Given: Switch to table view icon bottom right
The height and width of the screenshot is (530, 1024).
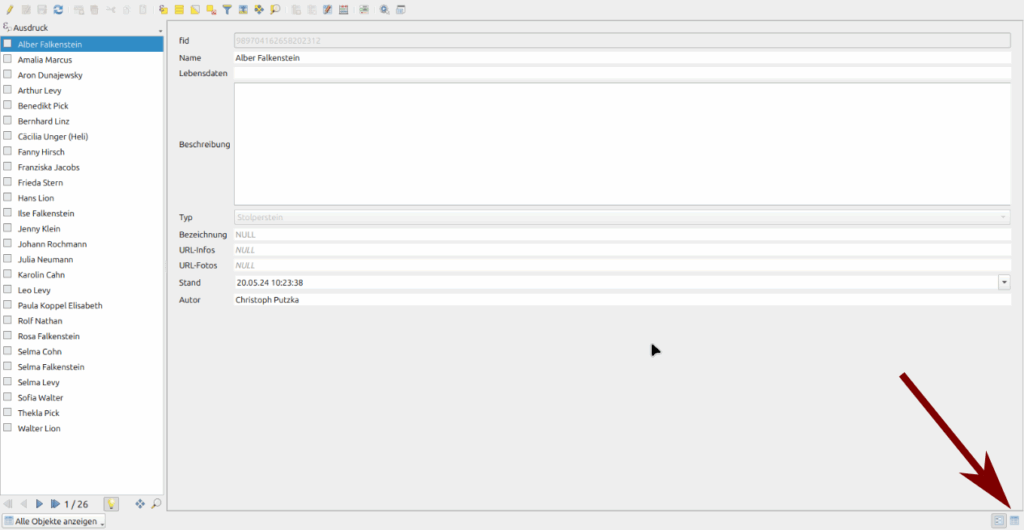Looking at the screenshot, I should click(1014, 520).
